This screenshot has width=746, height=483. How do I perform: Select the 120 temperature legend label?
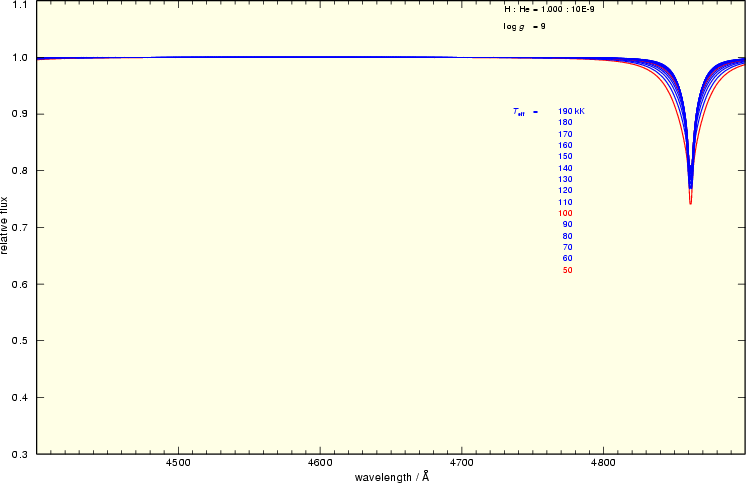[565, 190]
